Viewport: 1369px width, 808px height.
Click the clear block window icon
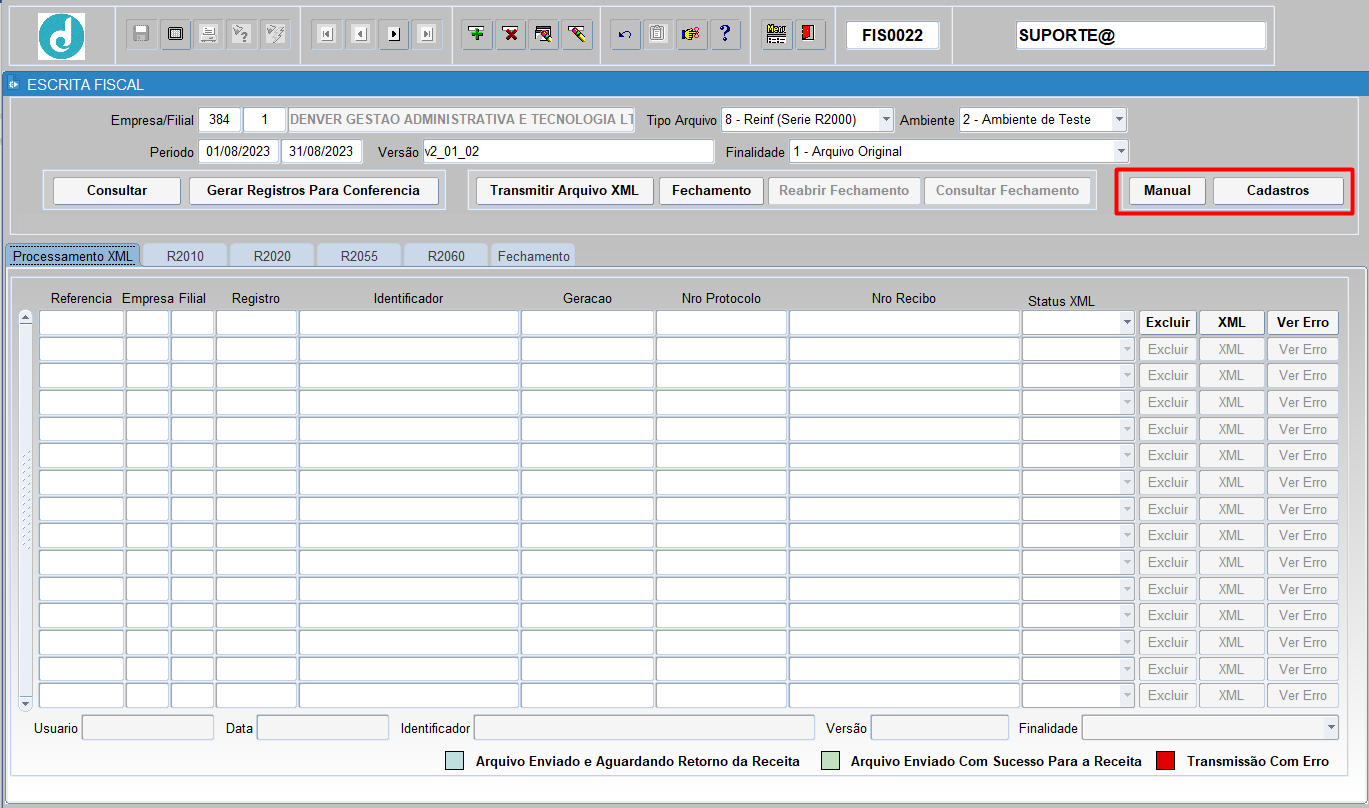(544, 34)
